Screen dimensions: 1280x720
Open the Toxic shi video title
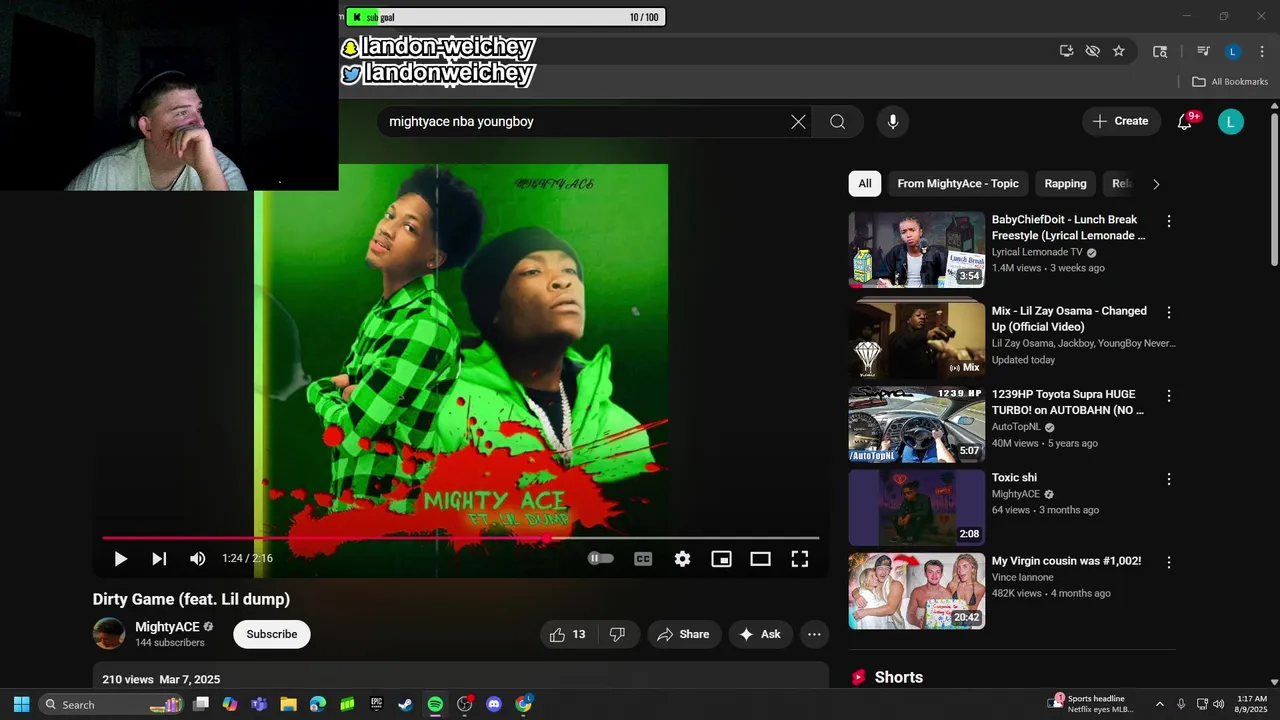pyautogui.click(x=1014, y=478)
